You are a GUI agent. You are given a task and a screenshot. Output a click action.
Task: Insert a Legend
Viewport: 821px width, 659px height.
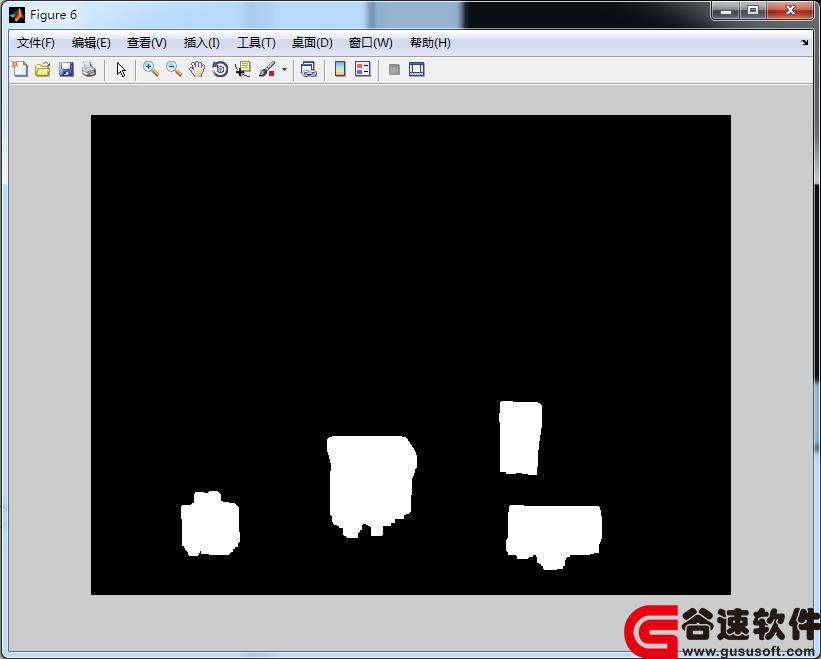(362, 69)
